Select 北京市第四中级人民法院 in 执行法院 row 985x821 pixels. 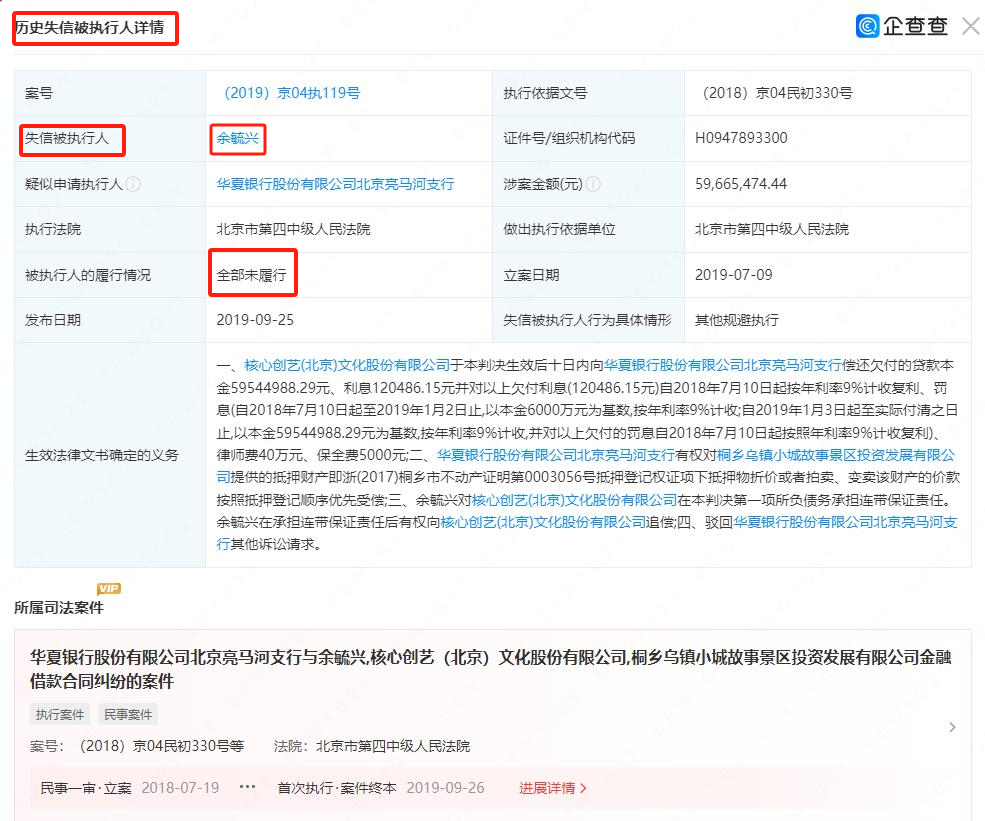[x=293, y=229]
